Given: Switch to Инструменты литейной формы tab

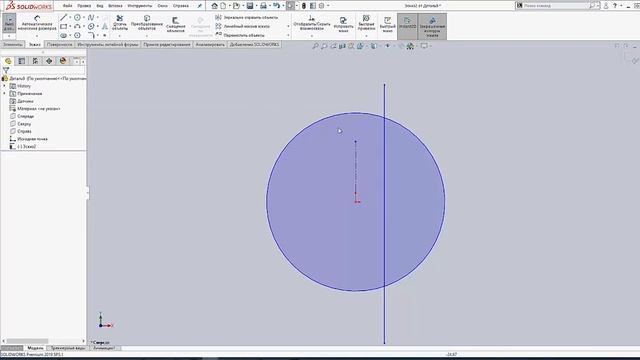Looking at the screenshot, I should coord(108,44).
